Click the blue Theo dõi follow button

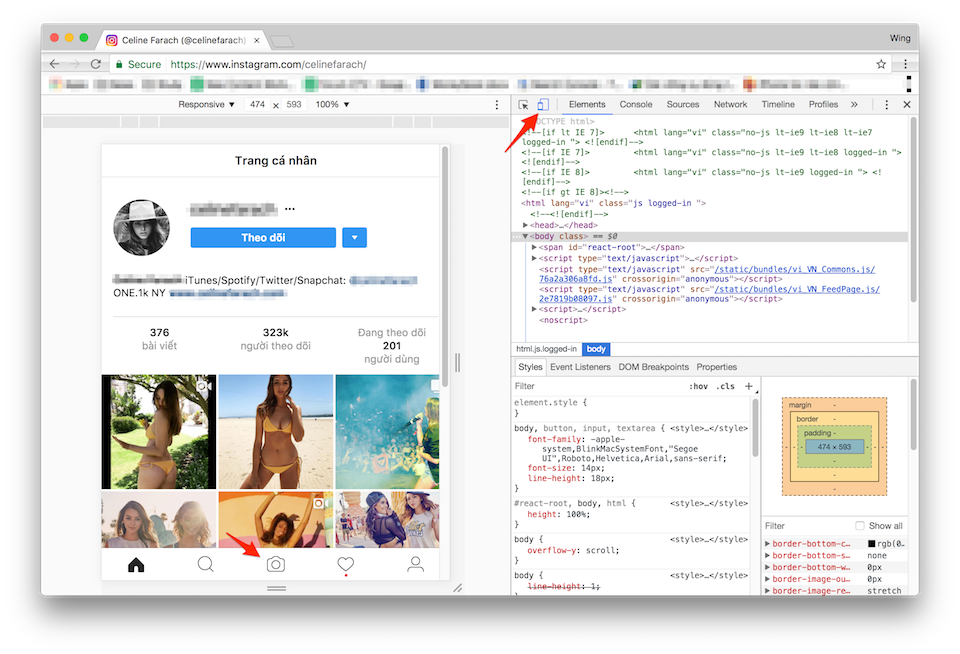263,238
